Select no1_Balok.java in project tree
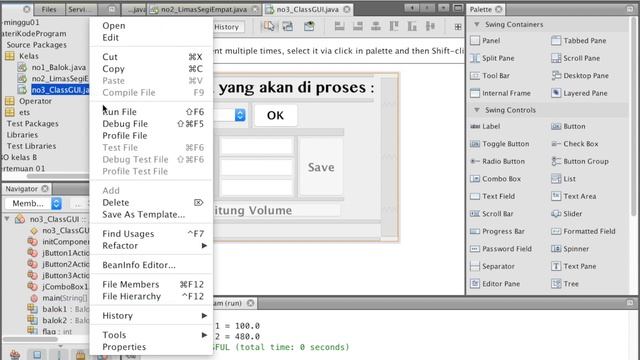 click(59, 67)
